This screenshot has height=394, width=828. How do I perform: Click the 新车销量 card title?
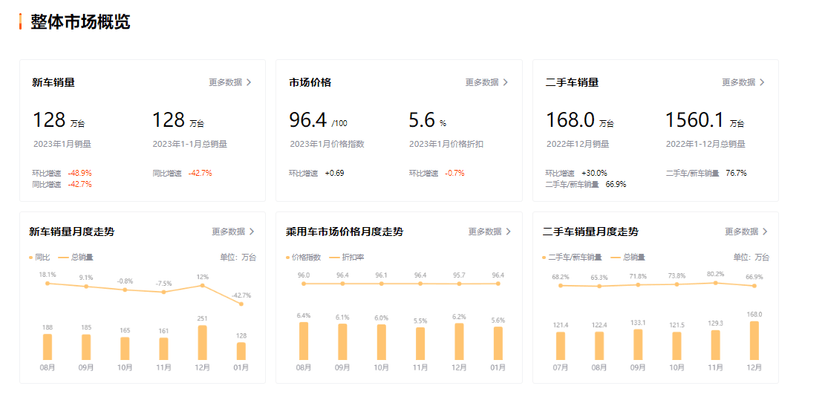point(53,82)
